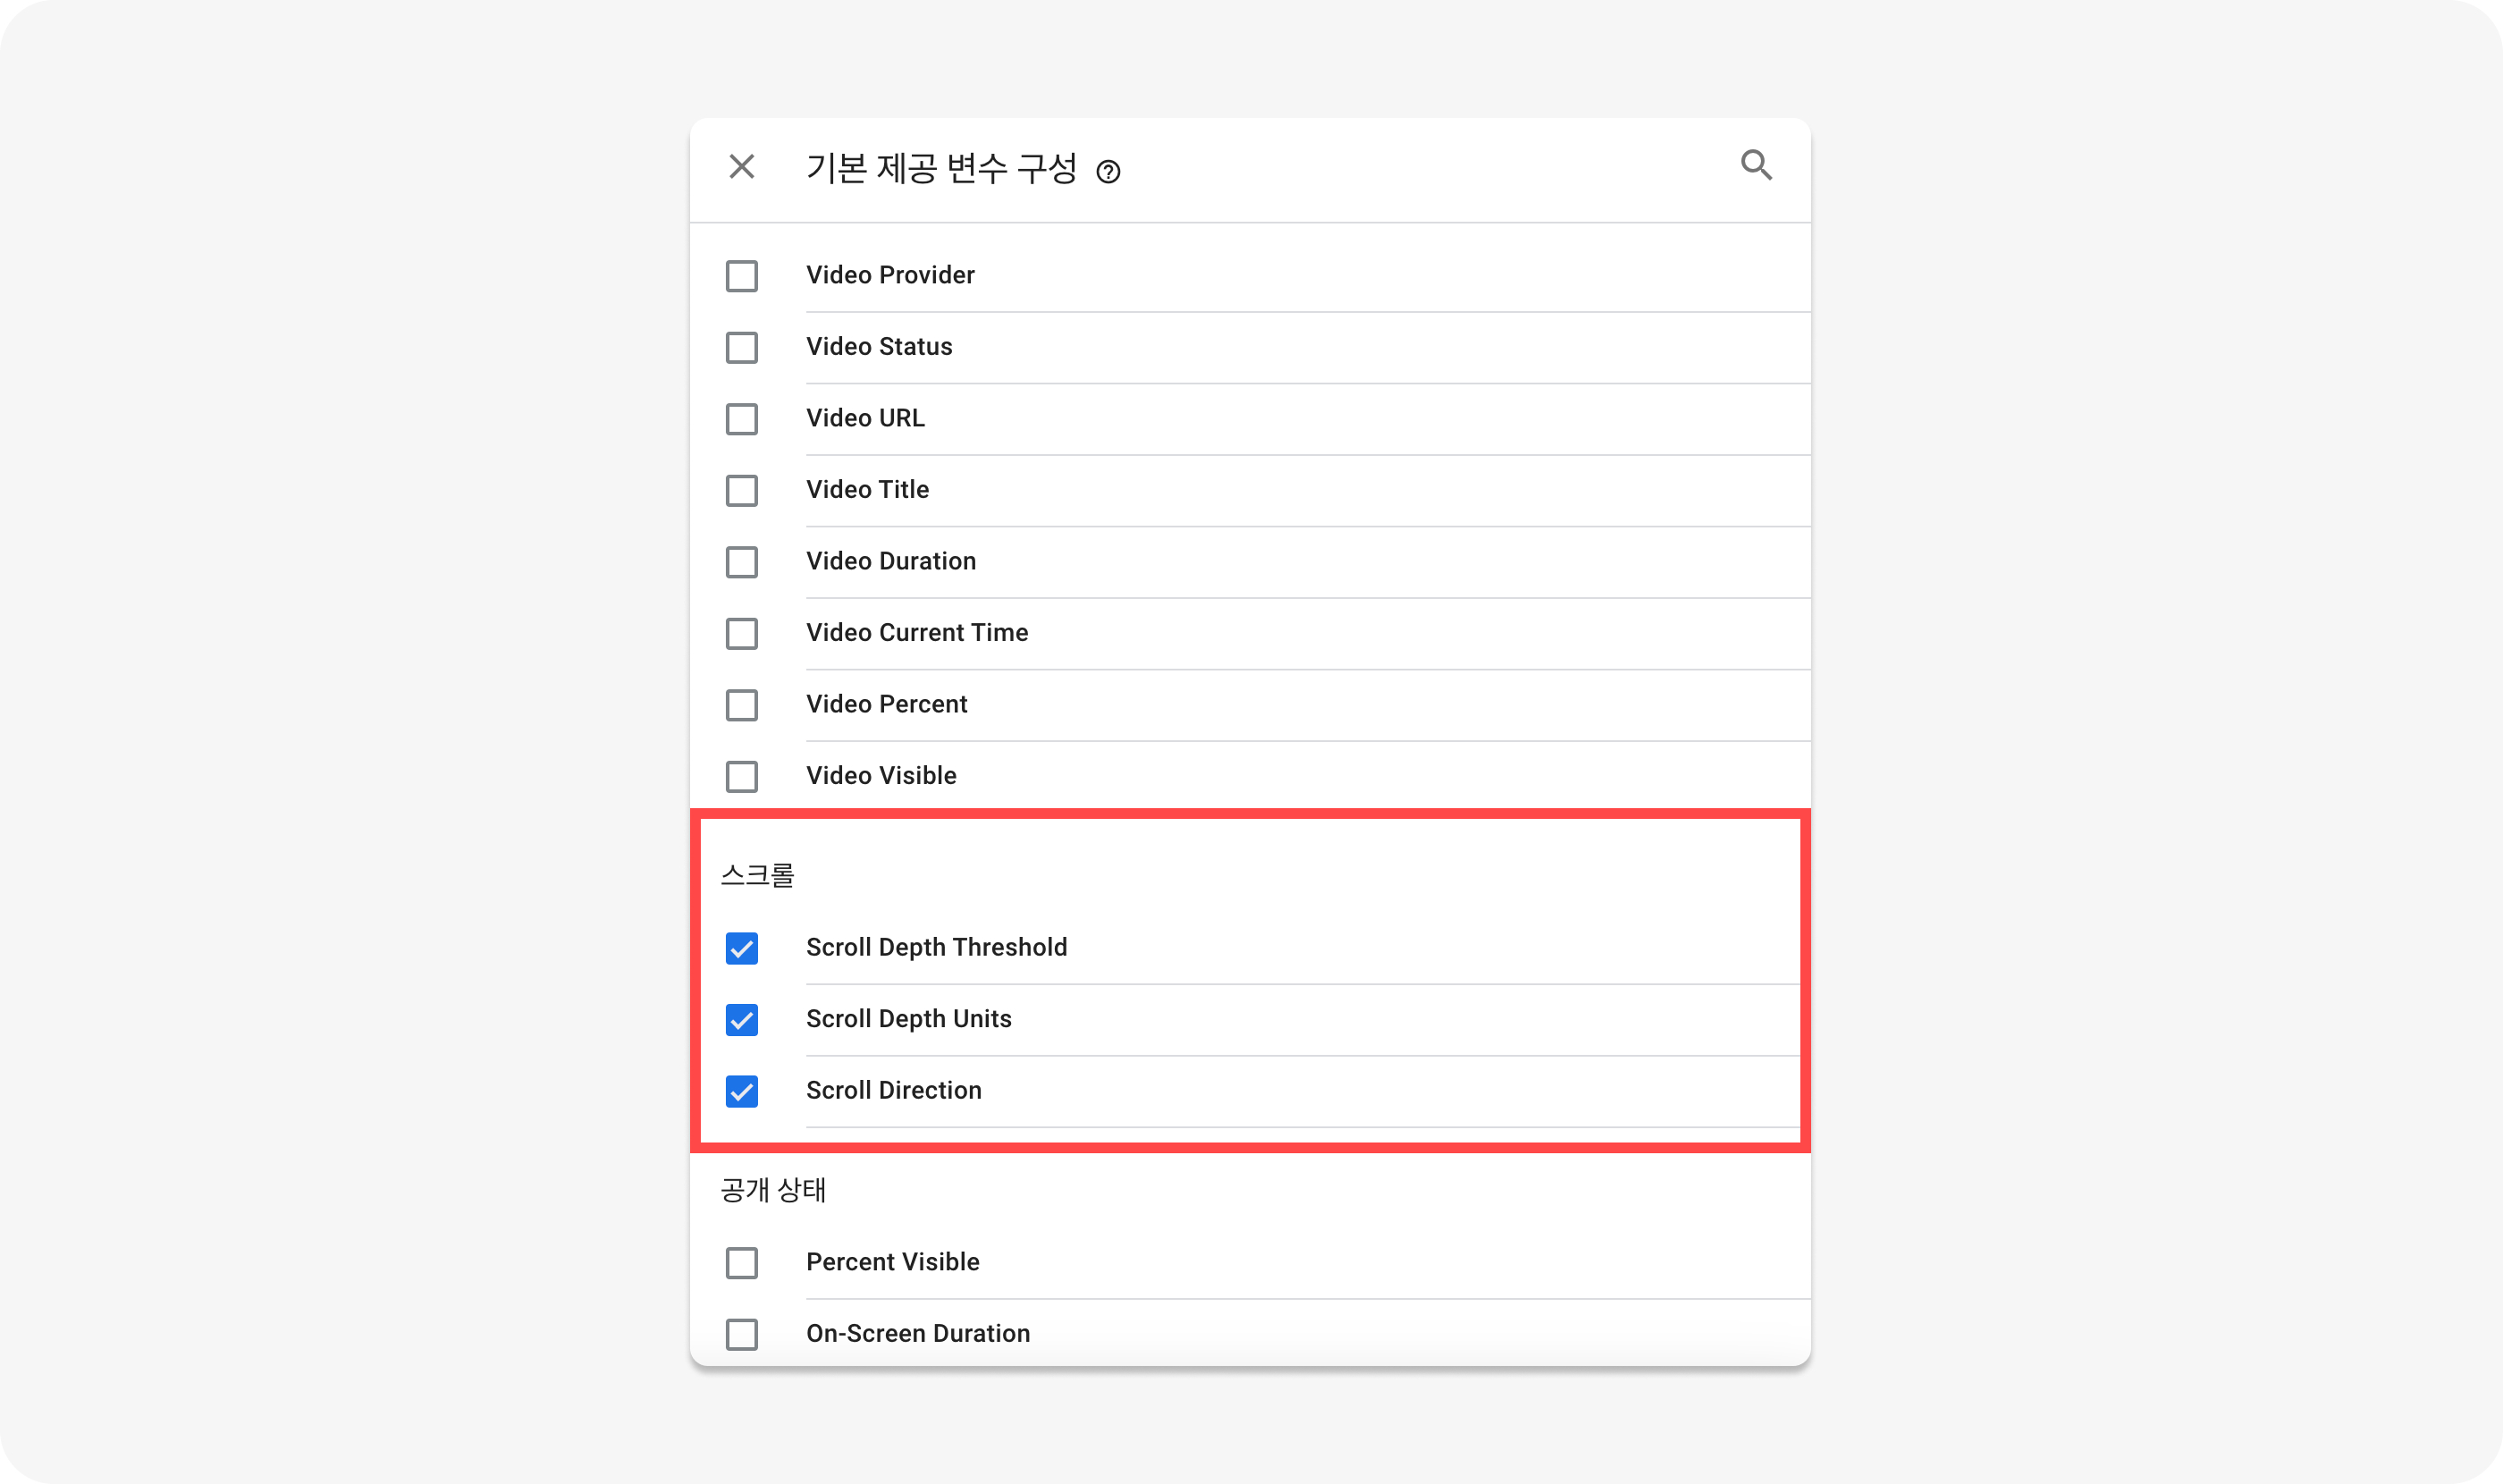The height and width of the screenshot is (1484, 2503).
Task: Click the Scroll Depth Units label
Action: (908, 1018)
